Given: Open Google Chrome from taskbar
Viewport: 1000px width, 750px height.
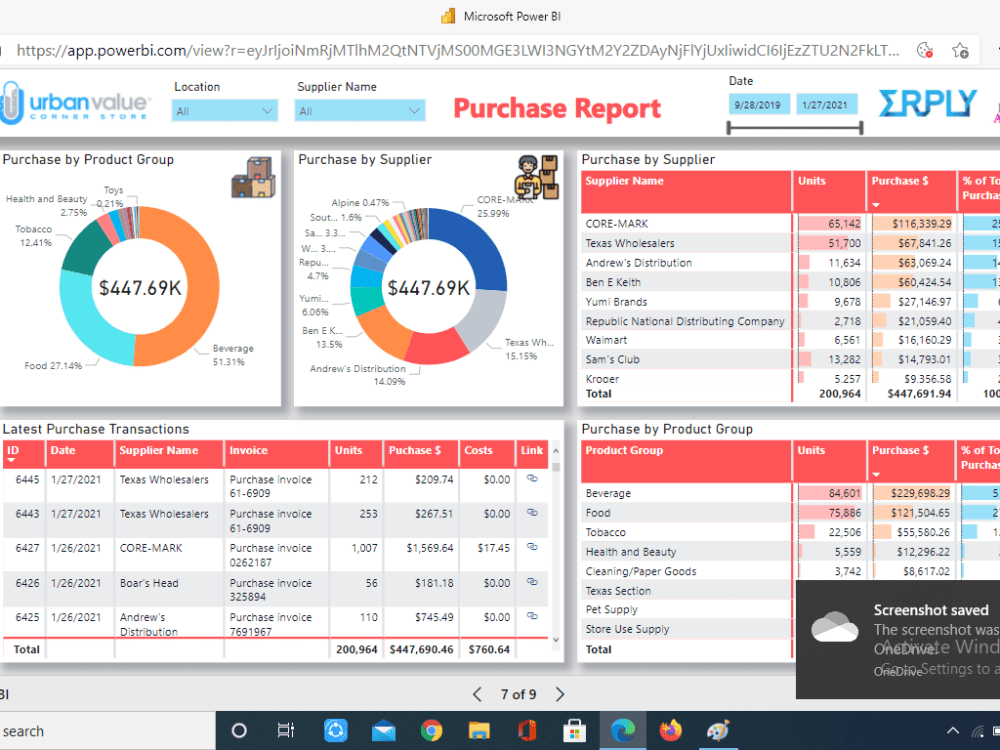Looking at the screenshot, I should coord(432,731).
